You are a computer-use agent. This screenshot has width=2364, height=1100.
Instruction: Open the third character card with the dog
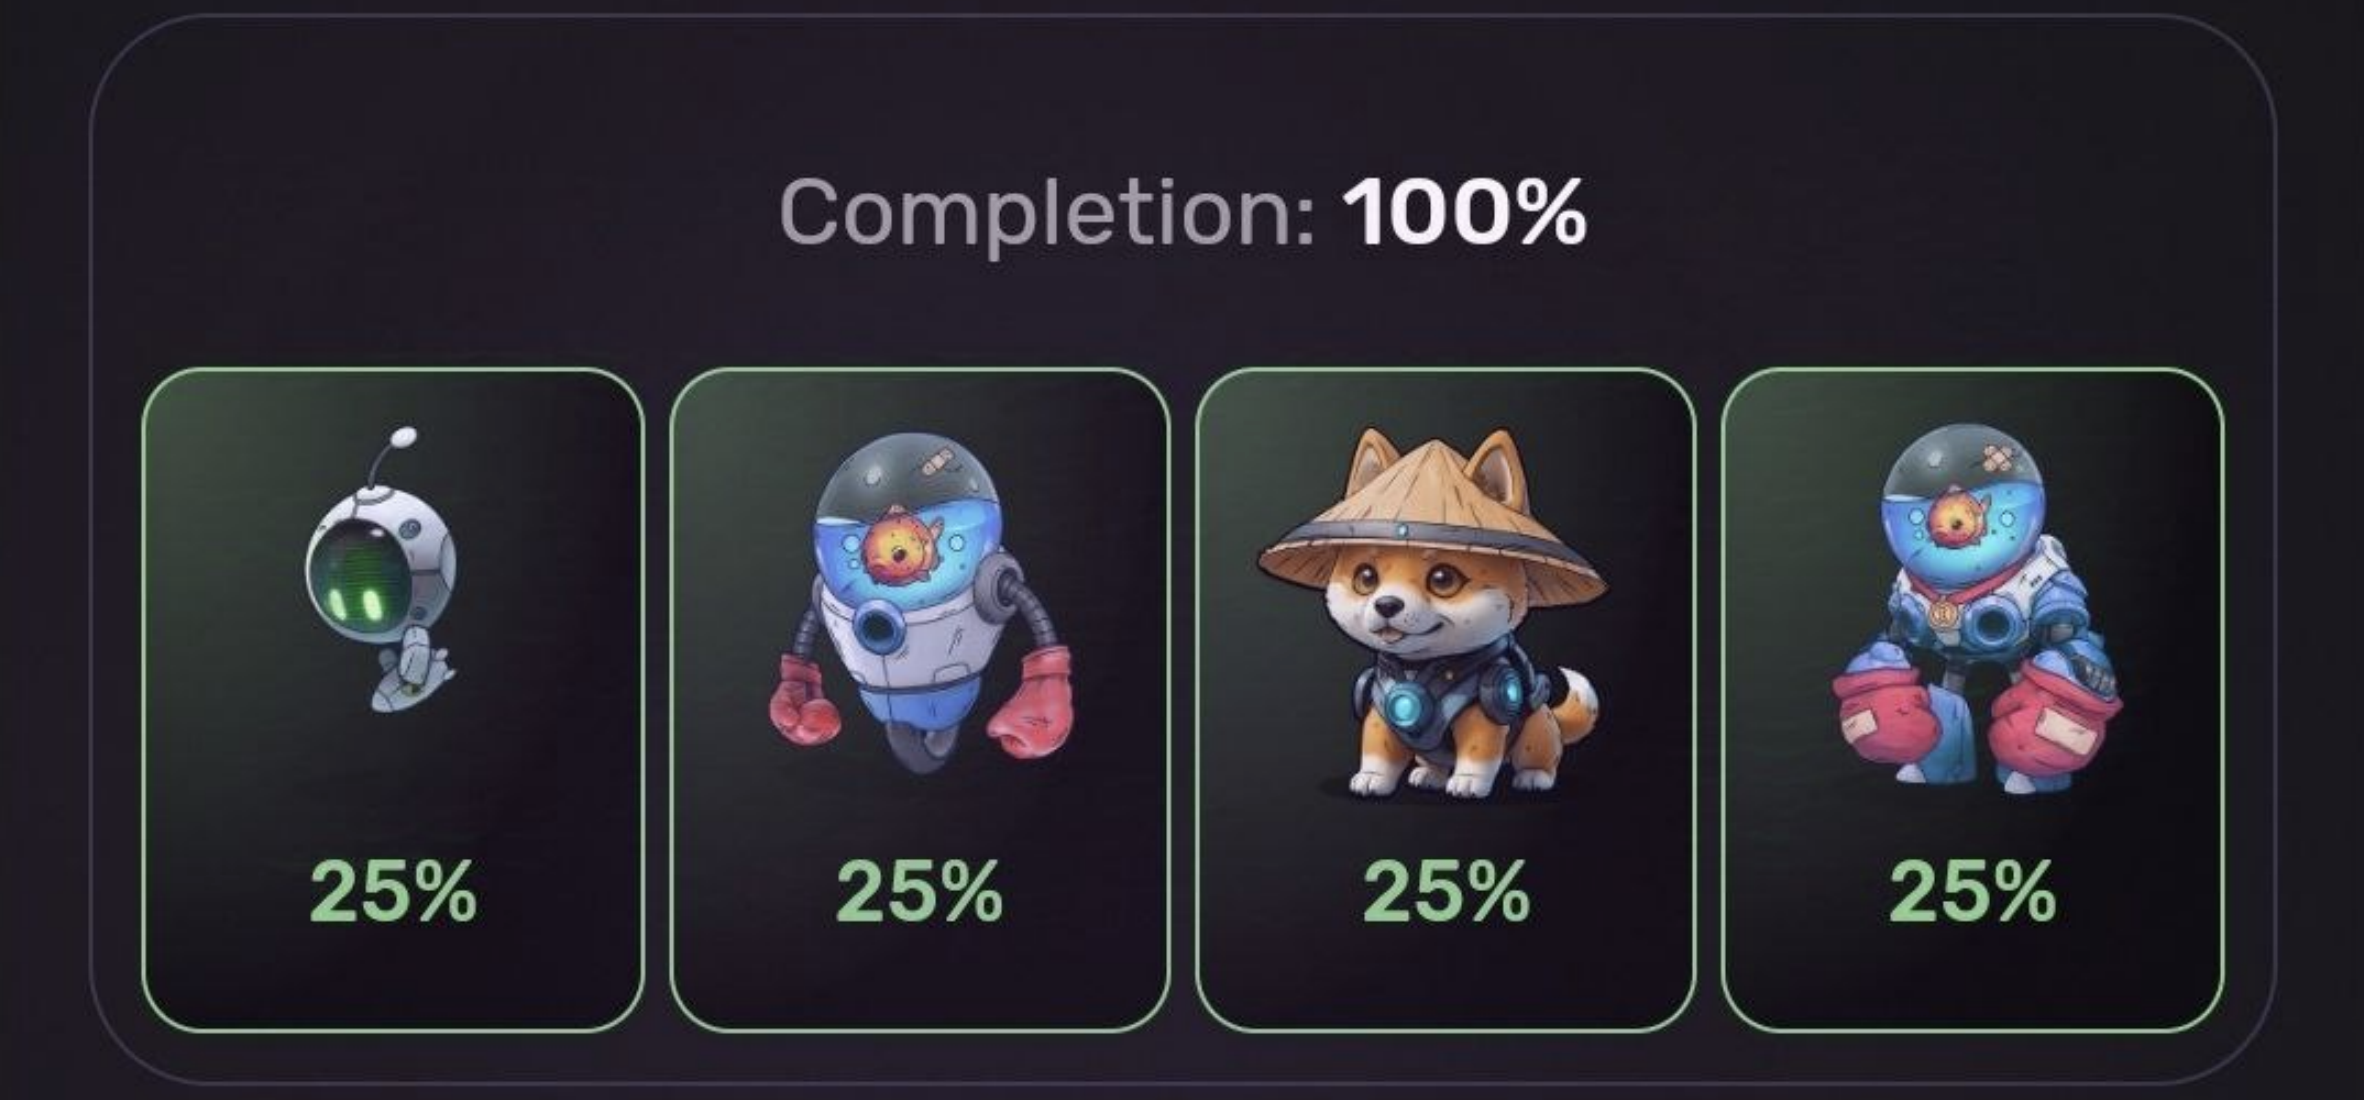(x=1446, y=700)
